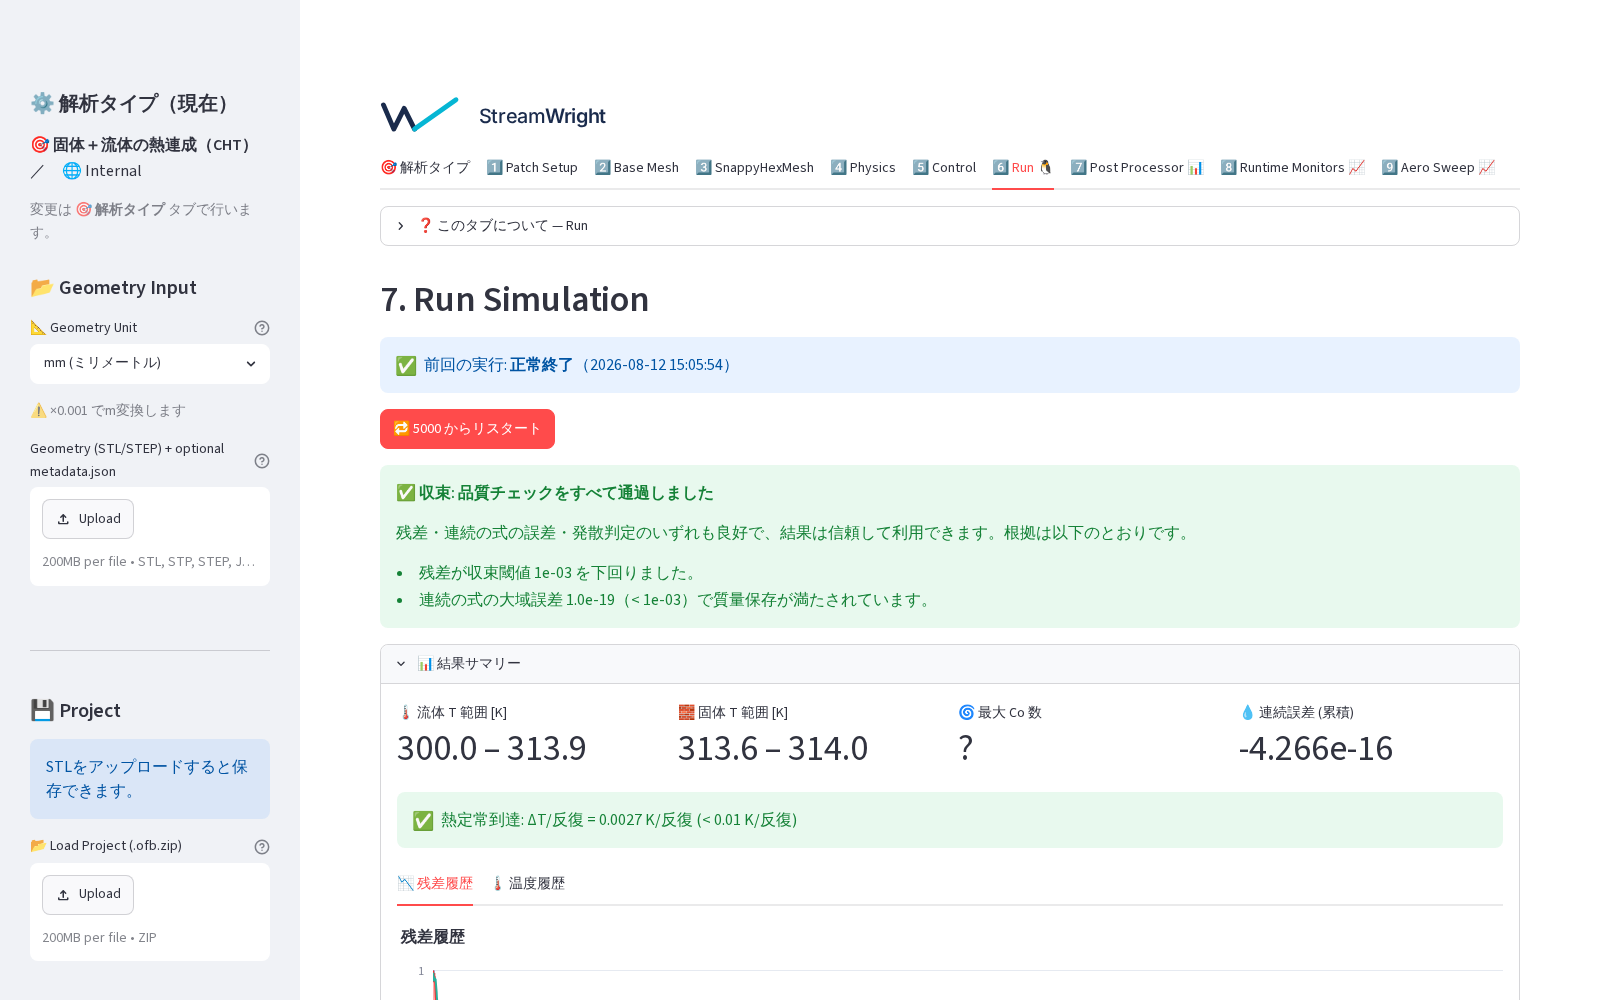Screen dimensions: 1600x1000
Task: Go to the Base Mesh tab
Action: (x=636, y=168)
